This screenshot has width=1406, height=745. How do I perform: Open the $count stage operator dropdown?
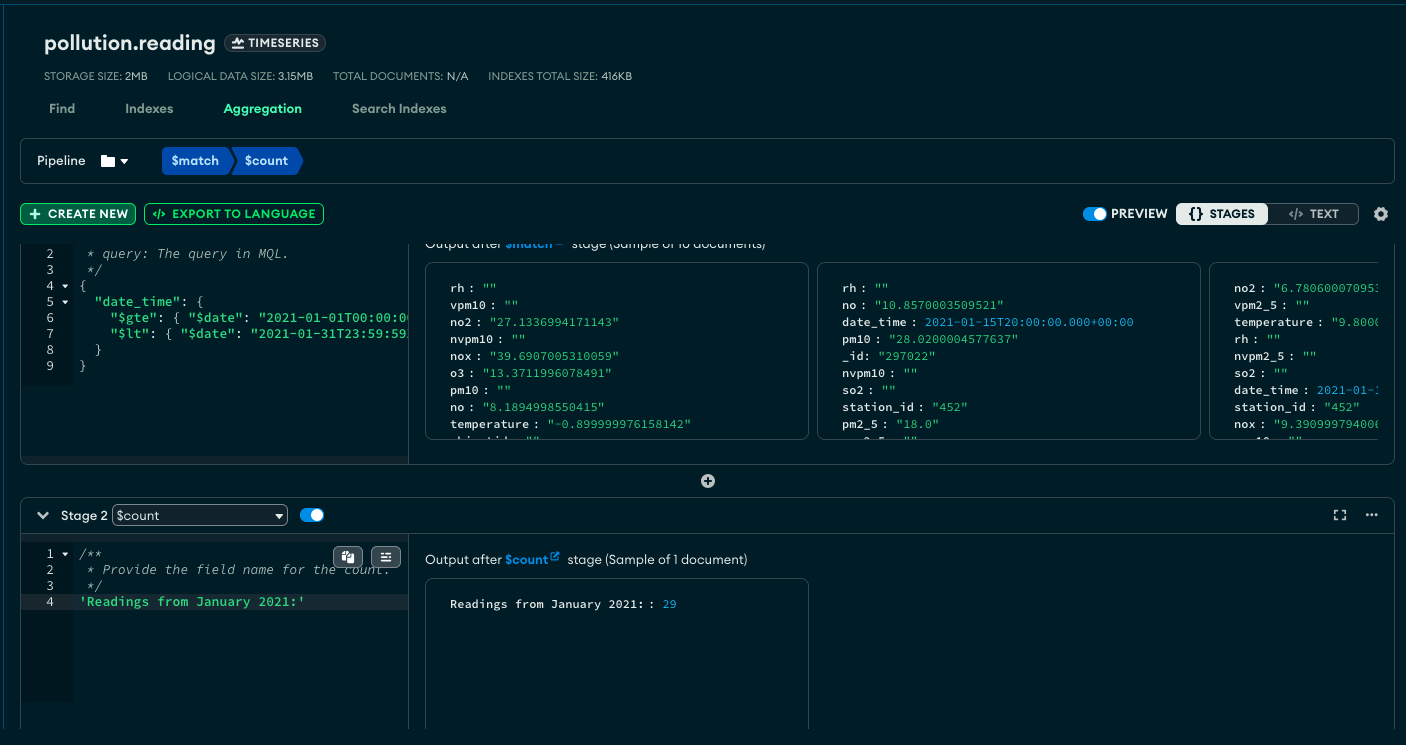(200, 516)
